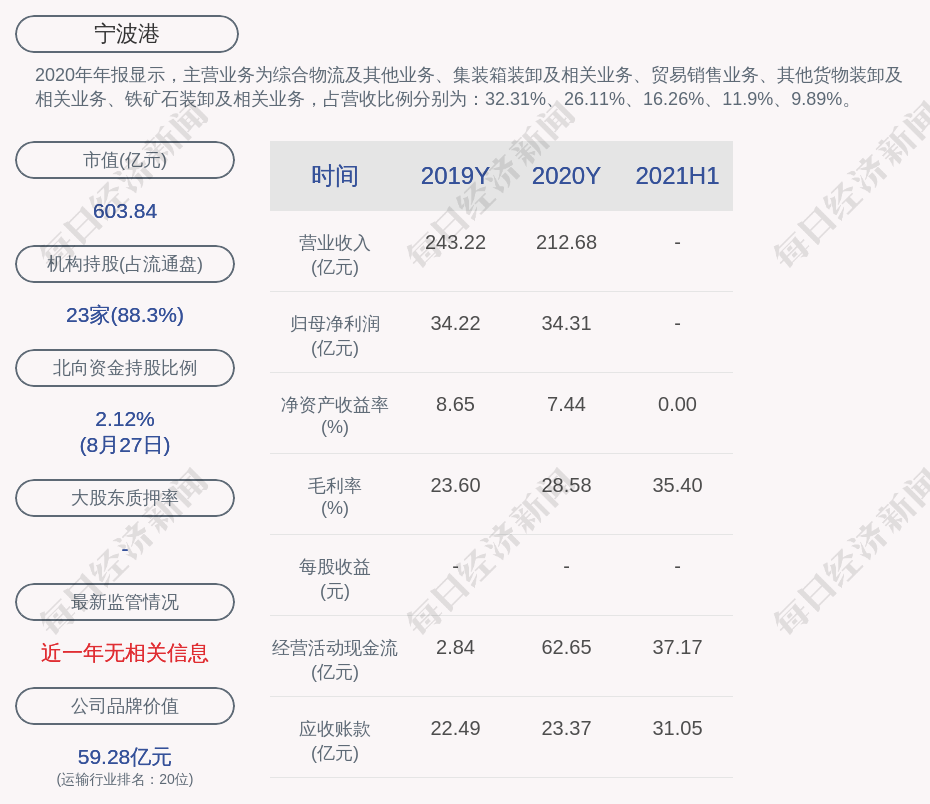Click the market value 603.84 figure
Image resolution: width=930 pixels, height=804 pixels.
(125, 211)
